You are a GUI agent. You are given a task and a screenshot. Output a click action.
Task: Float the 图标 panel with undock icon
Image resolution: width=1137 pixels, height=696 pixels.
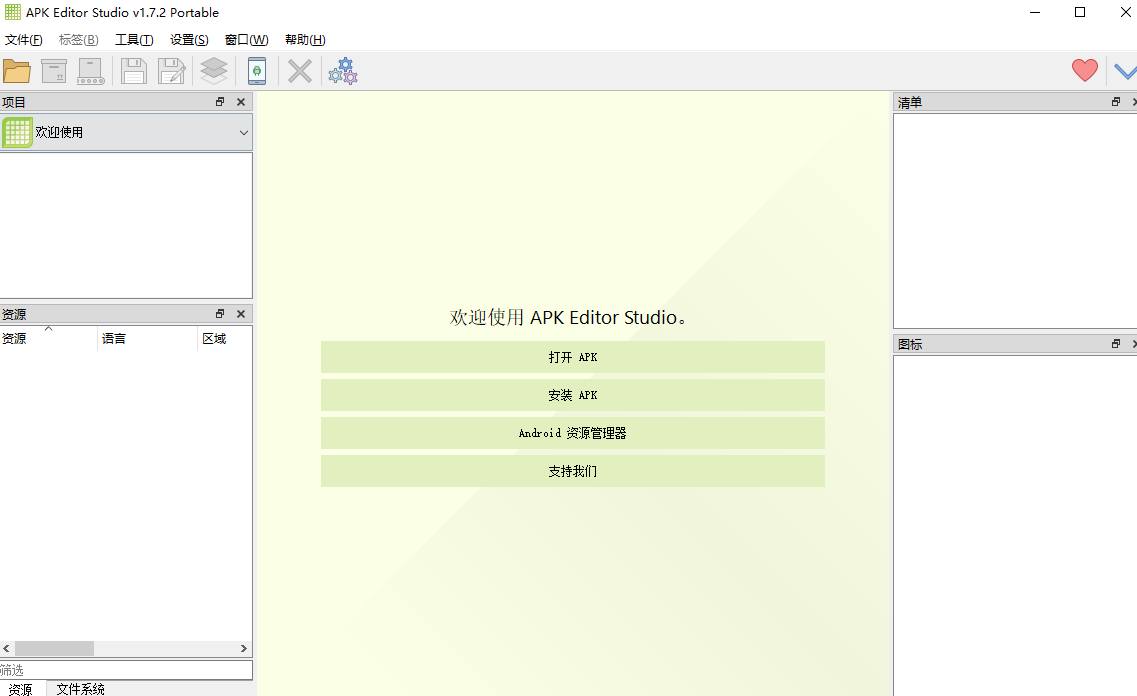click(x=1116, y=344)
